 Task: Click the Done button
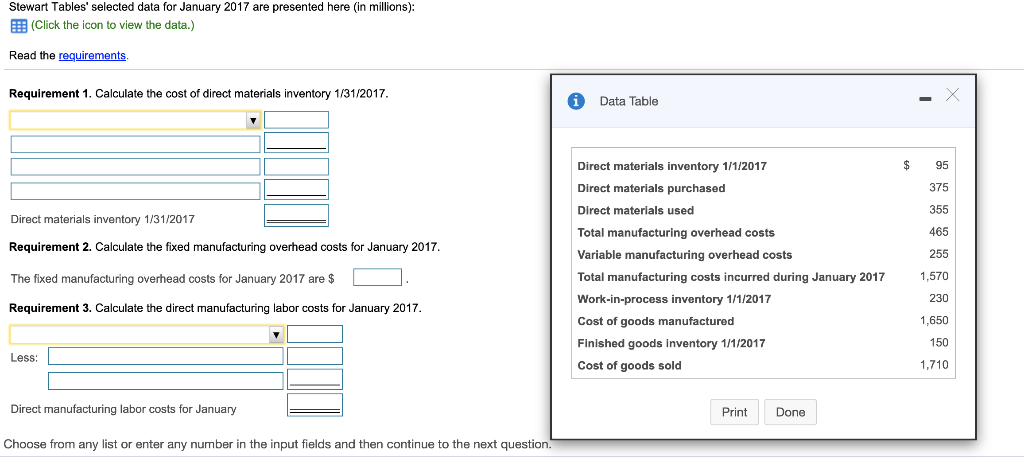tap(790, 412)
